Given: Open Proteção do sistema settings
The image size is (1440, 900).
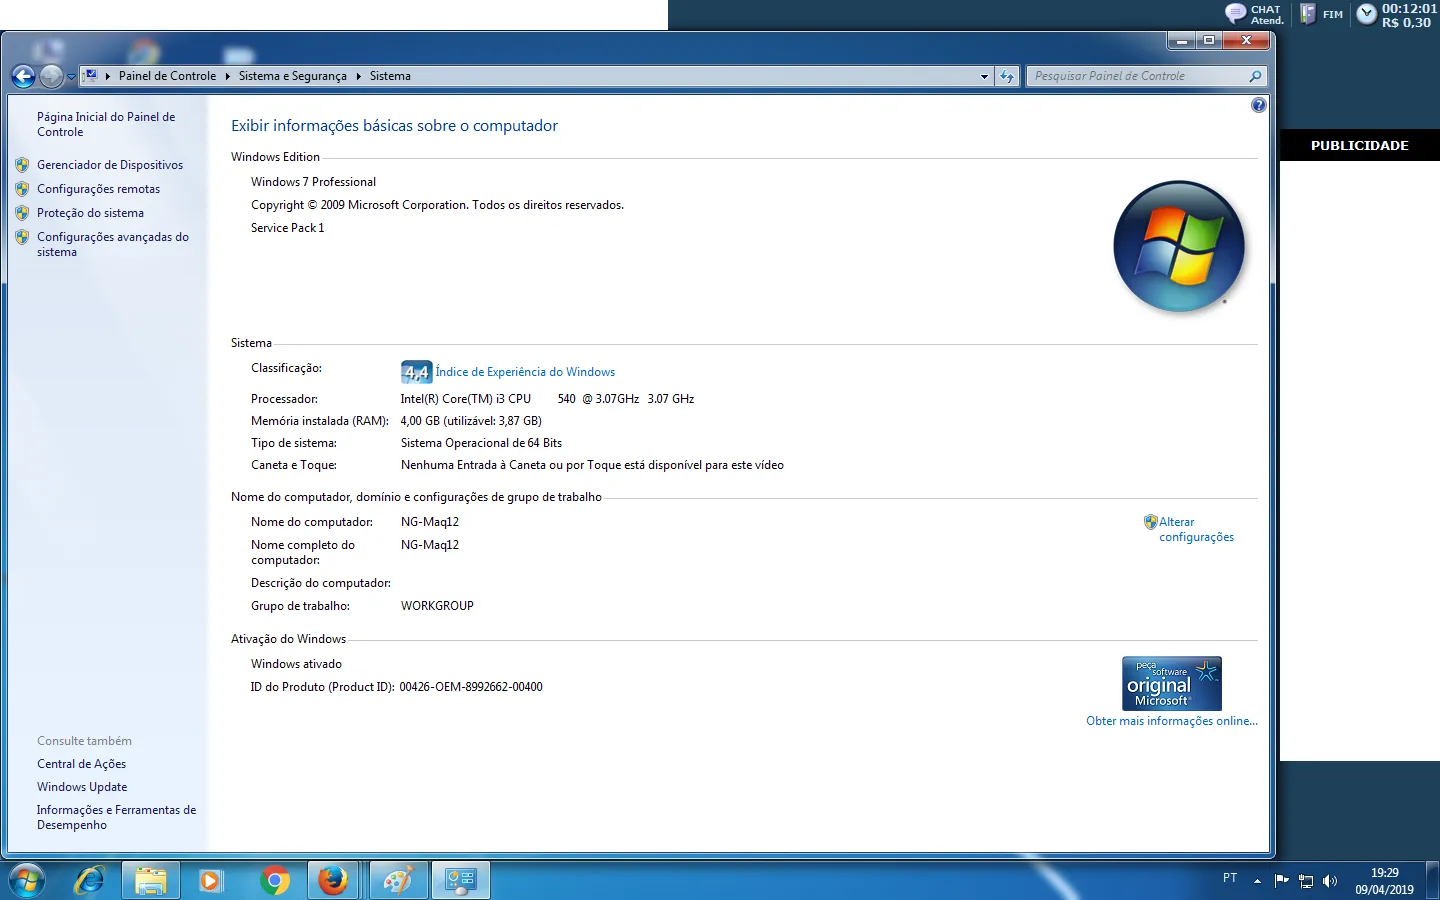Looking at the screenshot, I should click(x=89, y=213).
